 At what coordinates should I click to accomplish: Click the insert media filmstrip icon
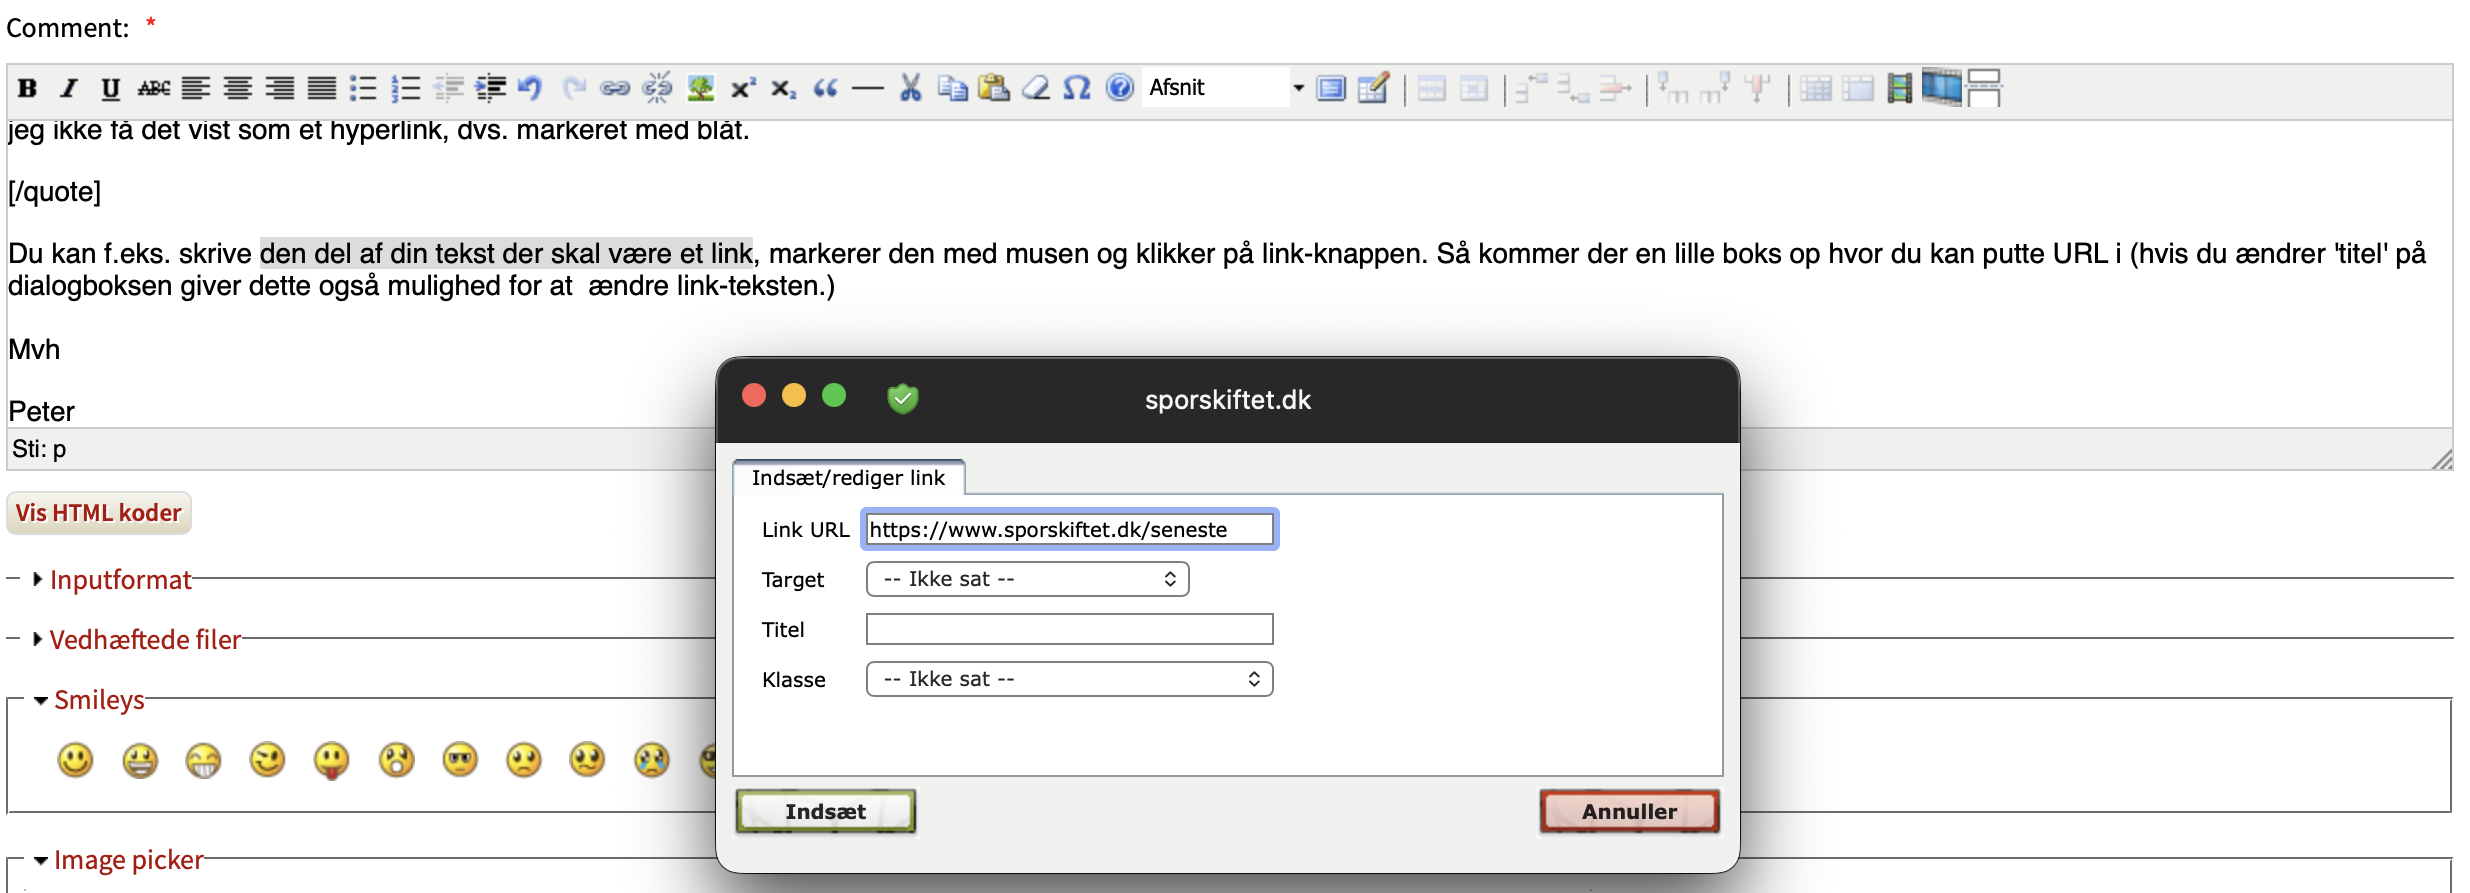pyautogui.click(x=1899, y=89)
